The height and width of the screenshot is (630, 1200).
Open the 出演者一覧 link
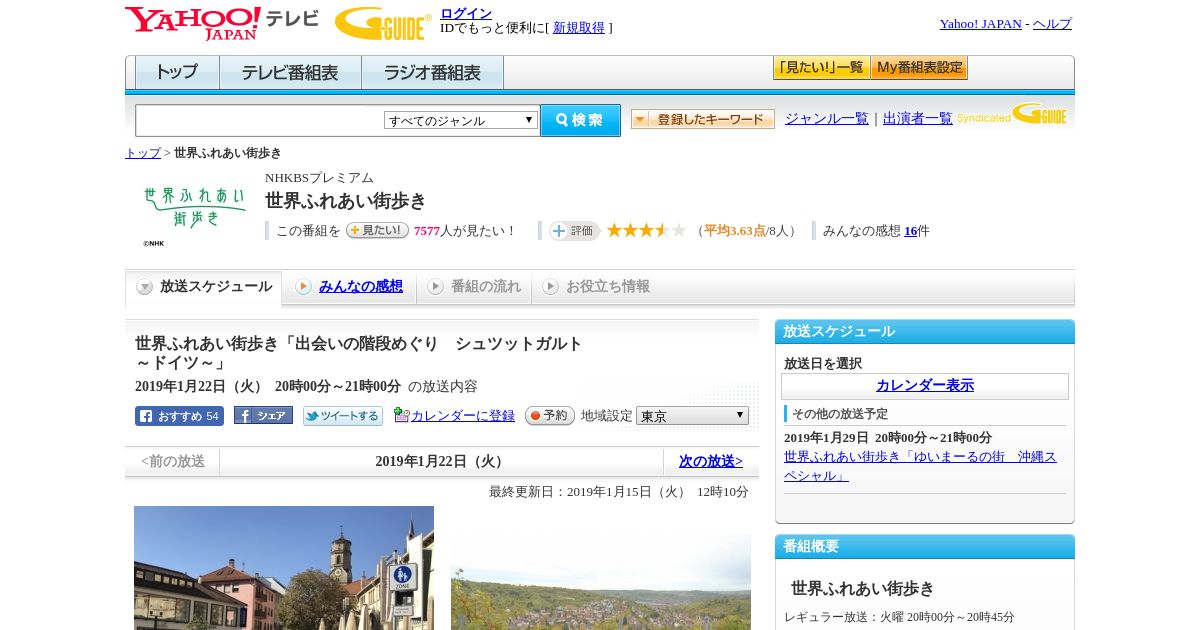pyautogui.click(x=918, y=118)
